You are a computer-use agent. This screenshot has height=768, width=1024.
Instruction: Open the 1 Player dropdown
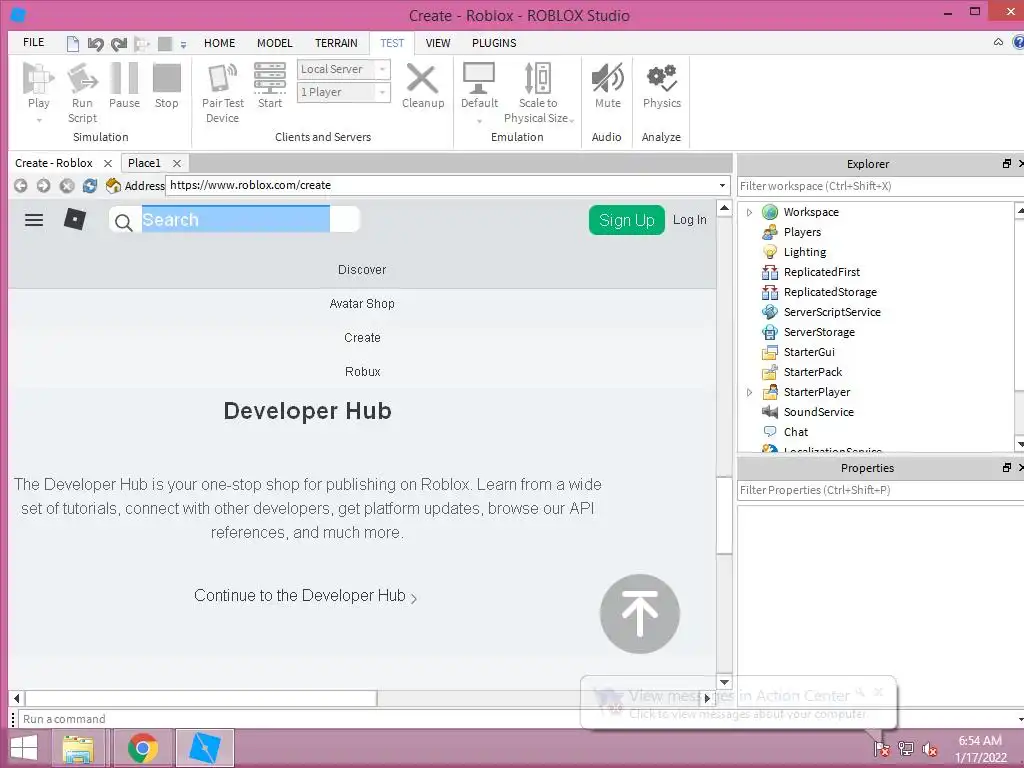coord(383,92)
